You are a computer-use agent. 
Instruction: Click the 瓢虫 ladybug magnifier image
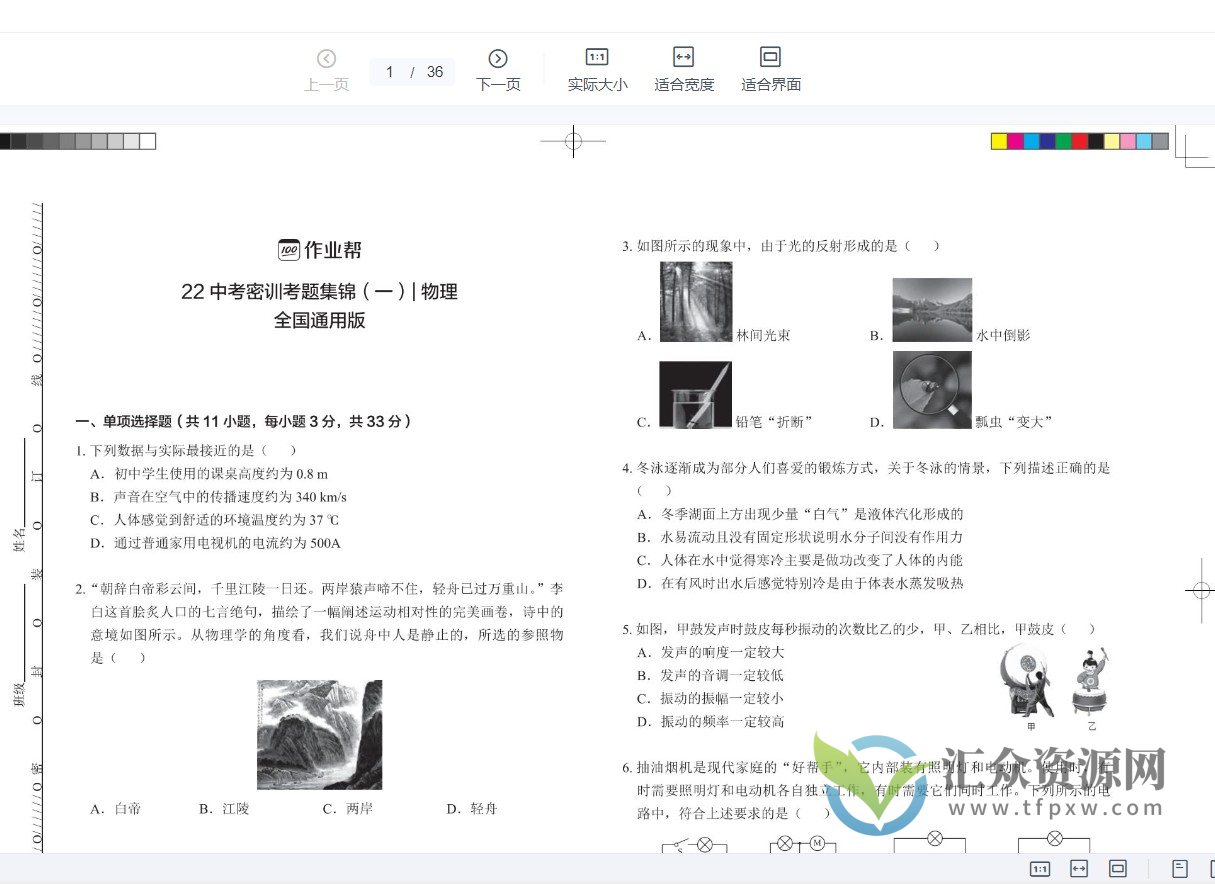click(932, 389)
